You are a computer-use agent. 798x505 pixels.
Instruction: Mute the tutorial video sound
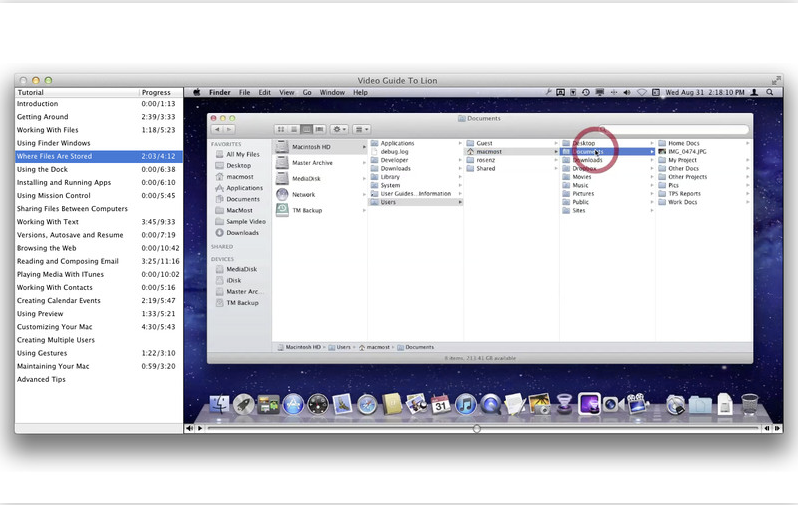coord(189,428)
